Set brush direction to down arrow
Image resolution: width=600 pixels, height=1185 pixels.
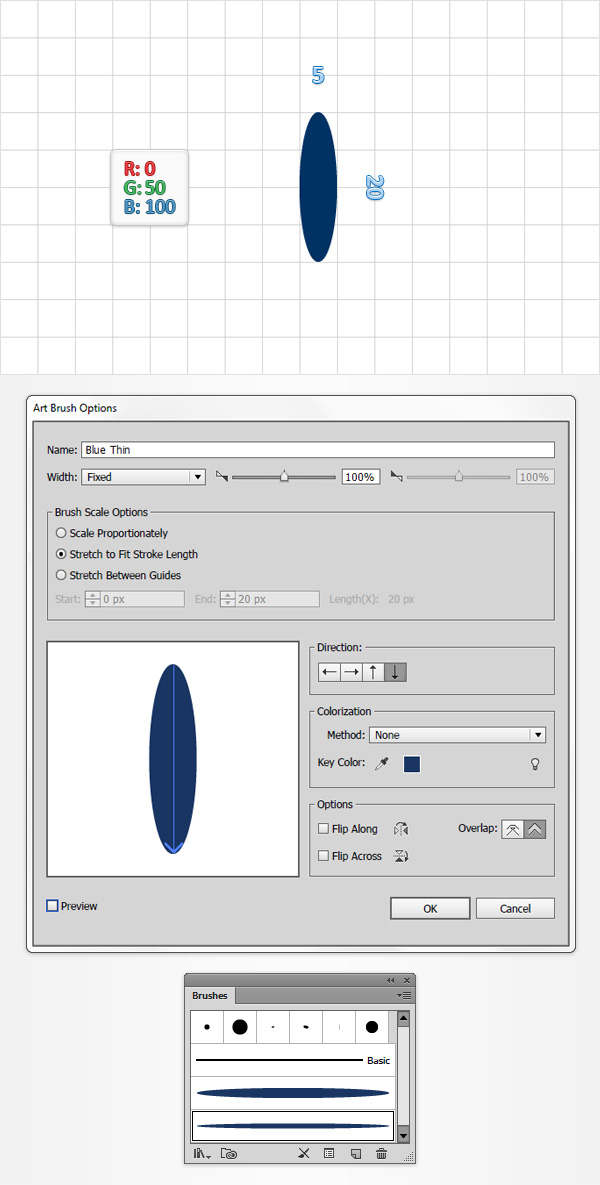pos(395,672)
